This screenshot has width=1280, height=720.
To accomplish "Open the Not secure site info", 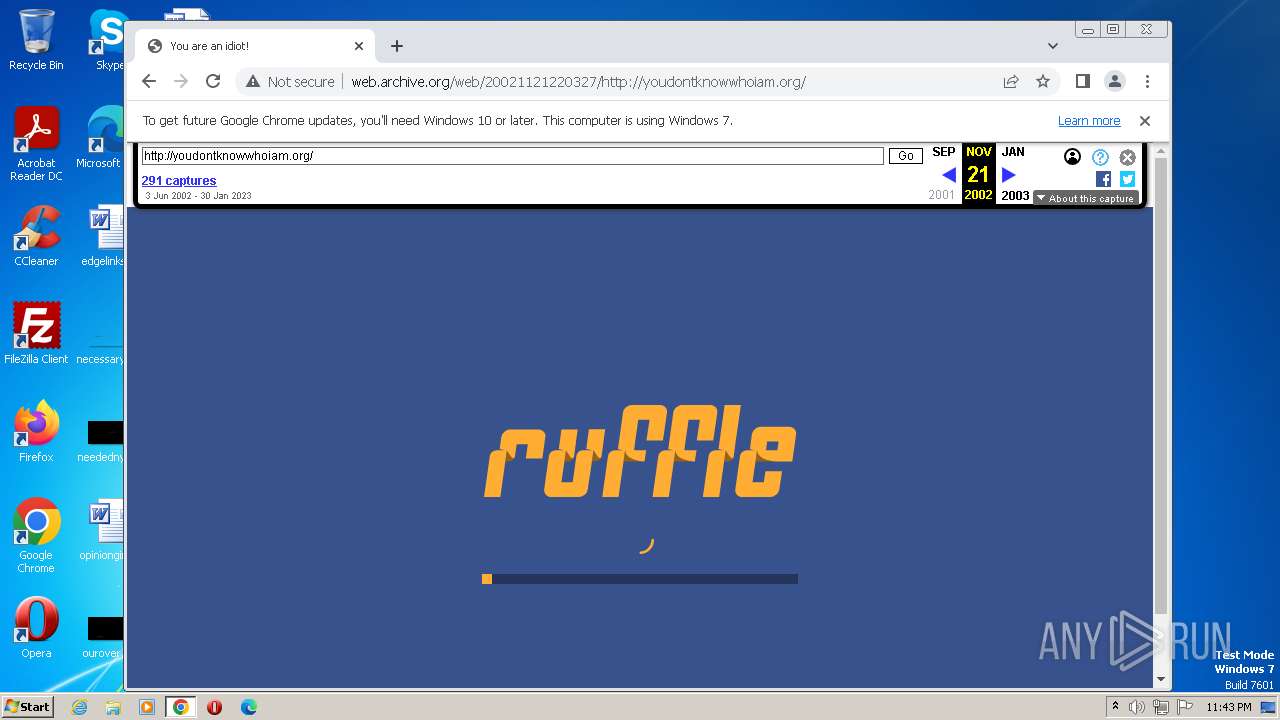I will (290, 82).
